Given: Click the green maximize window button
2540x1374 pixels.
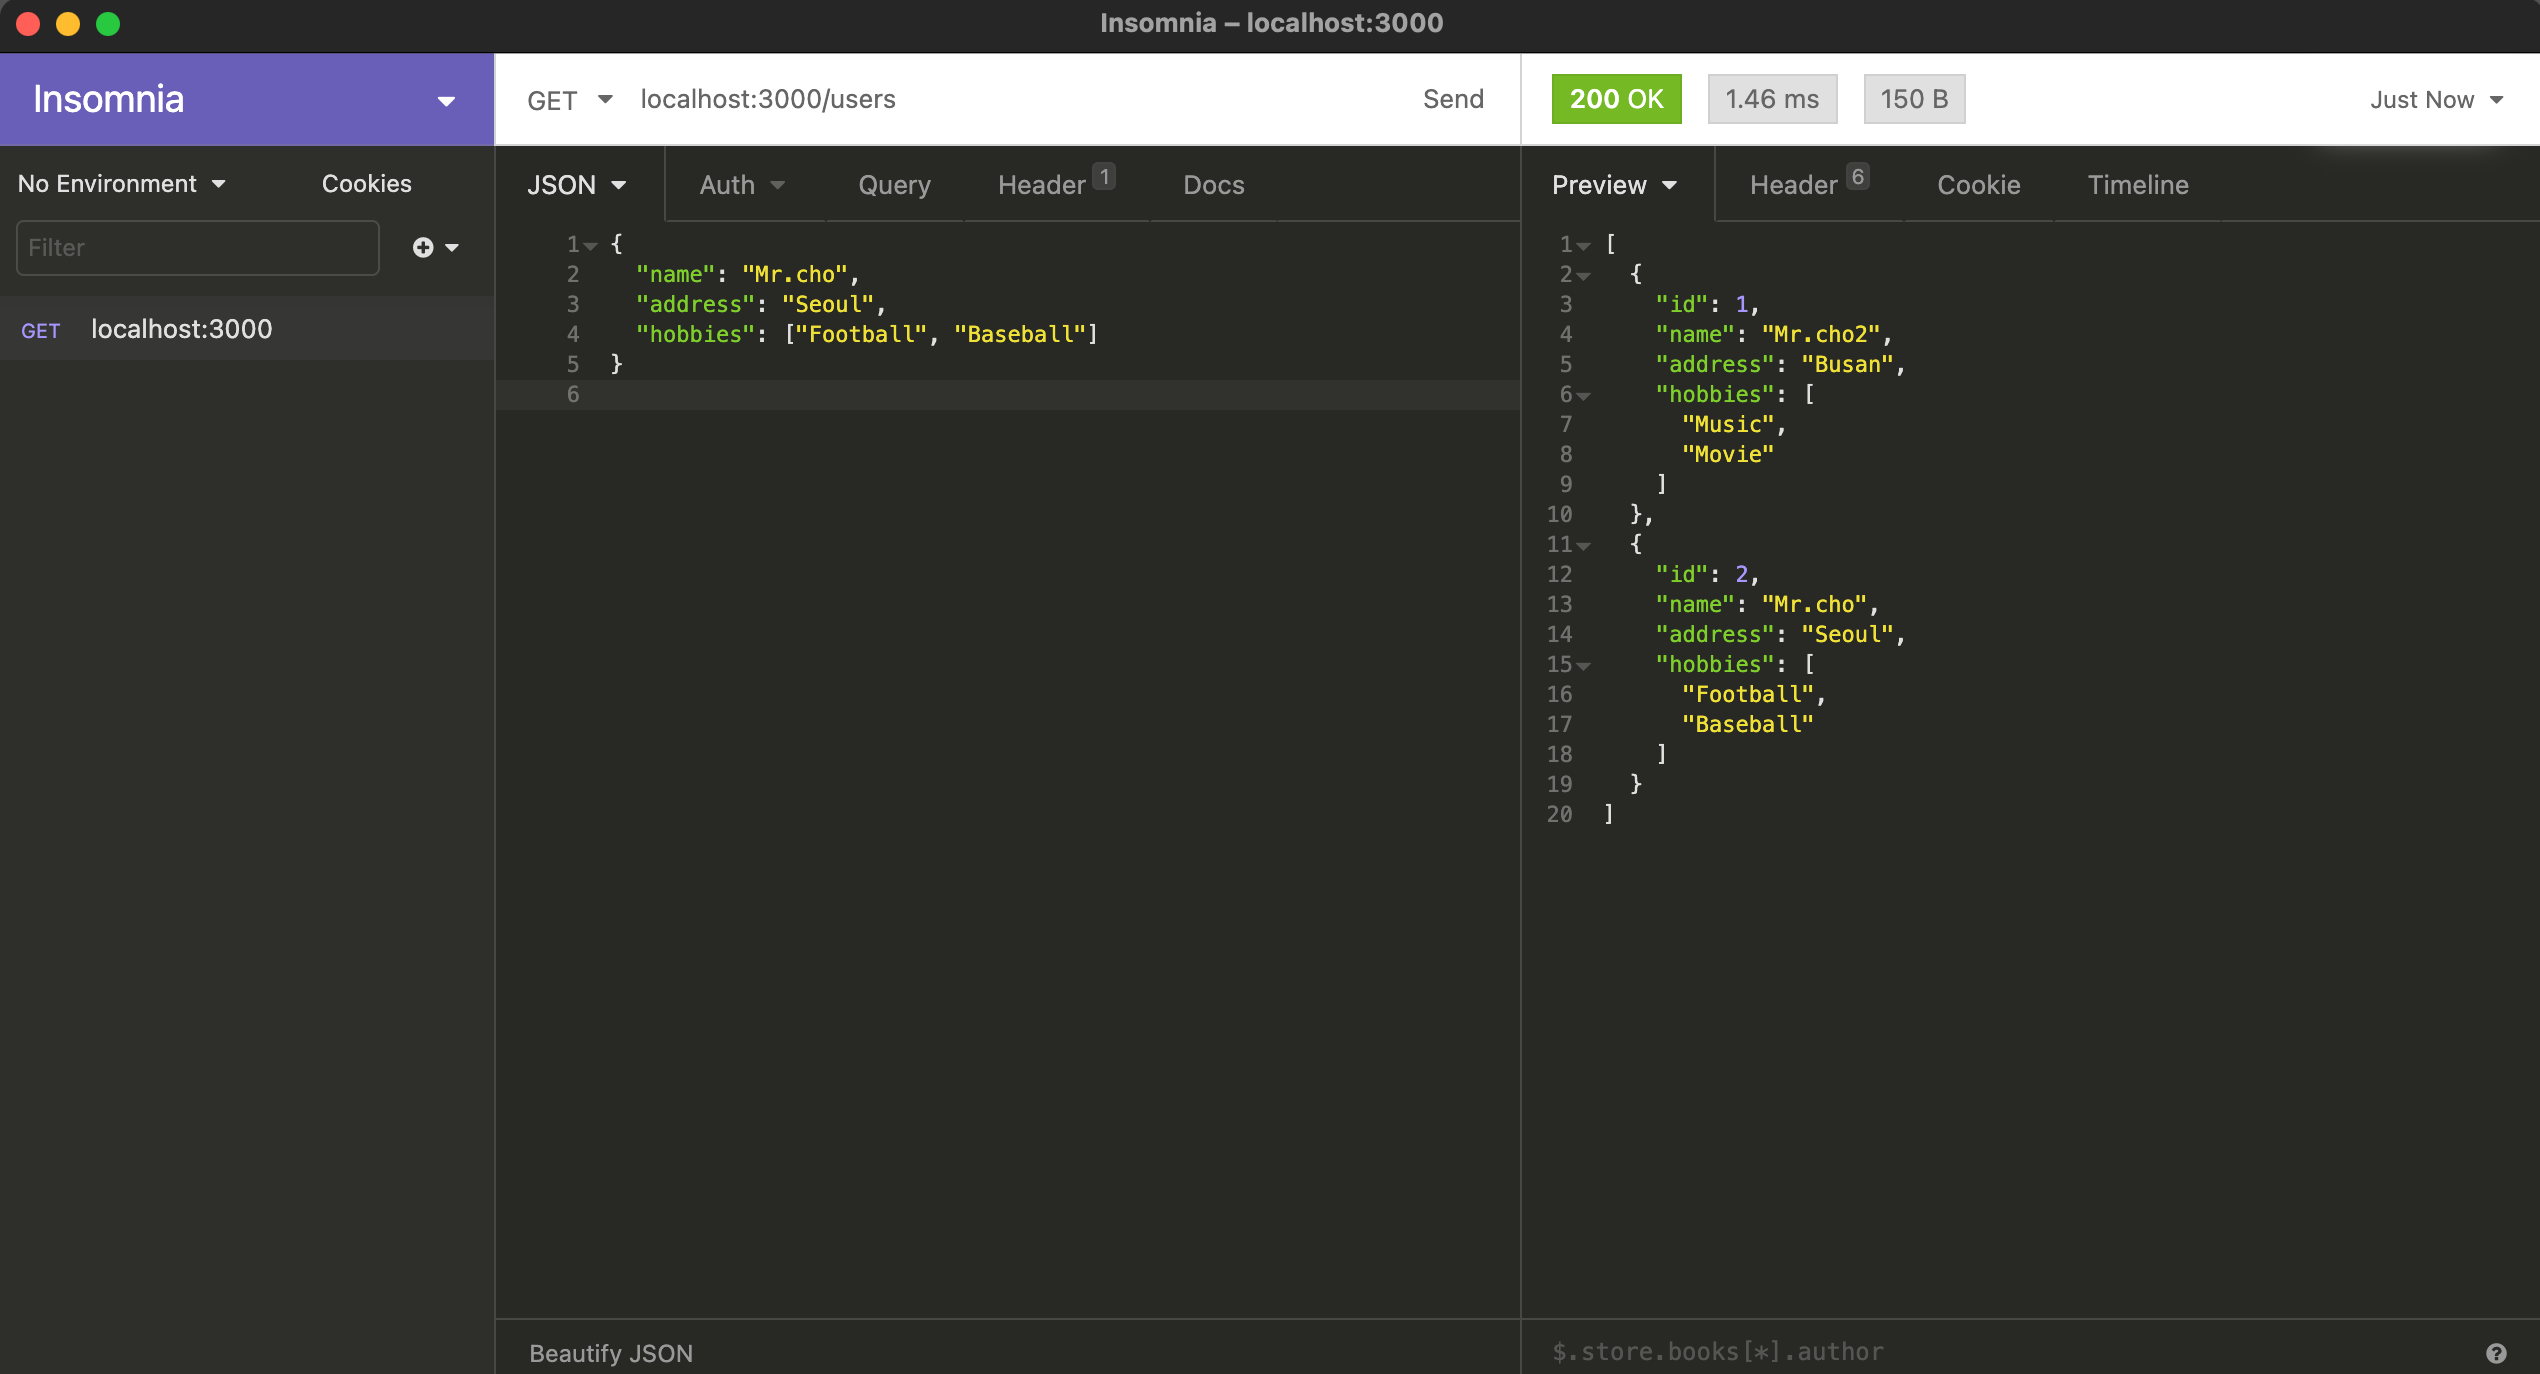Looking at the screenshot, I should point(108,24).
